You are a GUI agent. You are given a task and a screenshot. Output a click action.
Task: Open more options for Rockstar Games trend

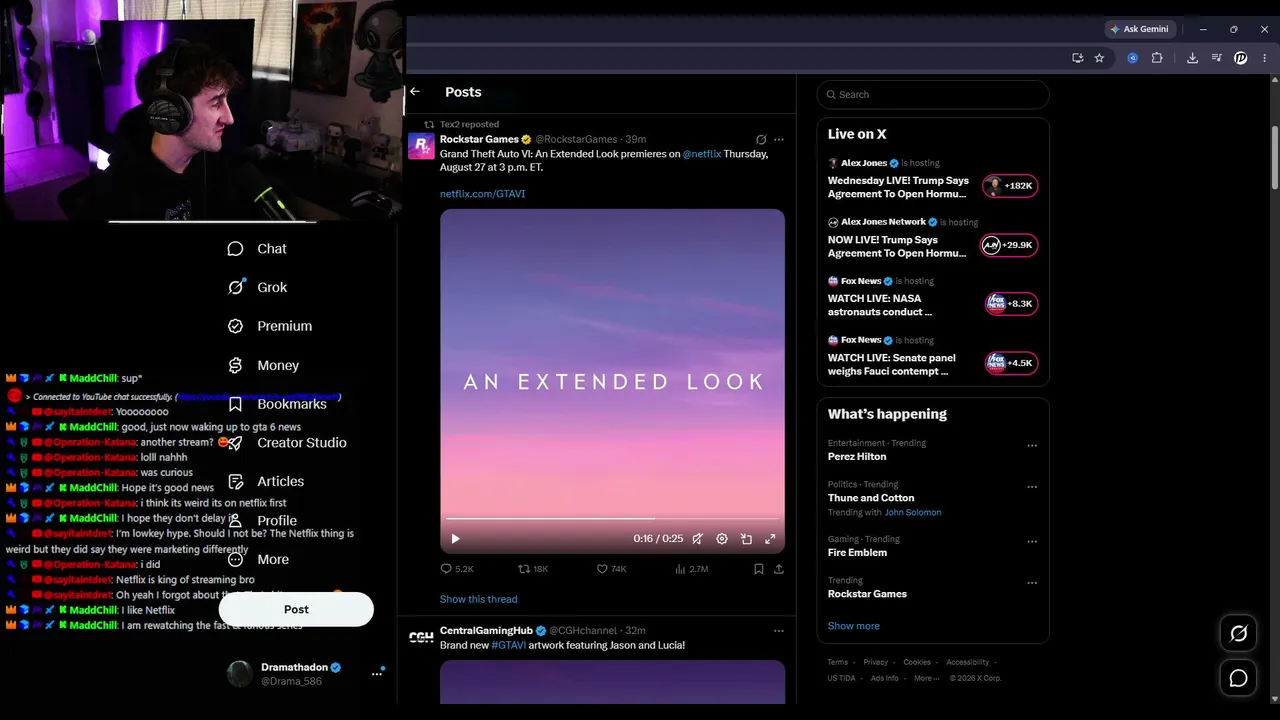tap(1032, 583)
